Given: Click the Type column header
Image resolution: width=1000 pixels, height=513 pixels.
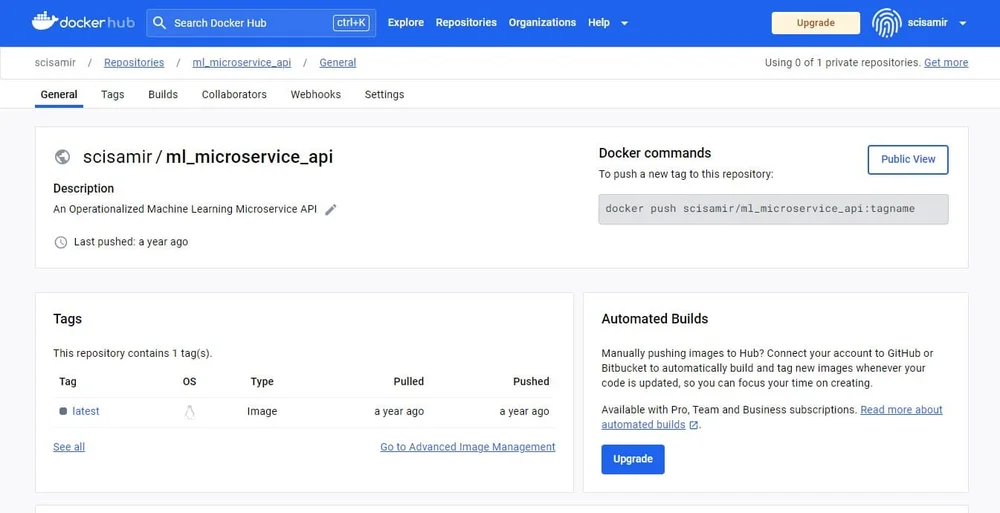Looking at the screenshot, I should (262, 382).
